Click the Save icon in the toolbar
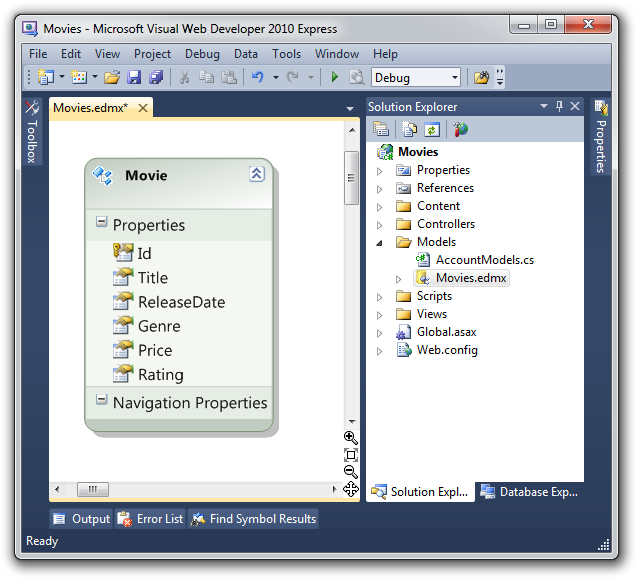 click(135, 77)
